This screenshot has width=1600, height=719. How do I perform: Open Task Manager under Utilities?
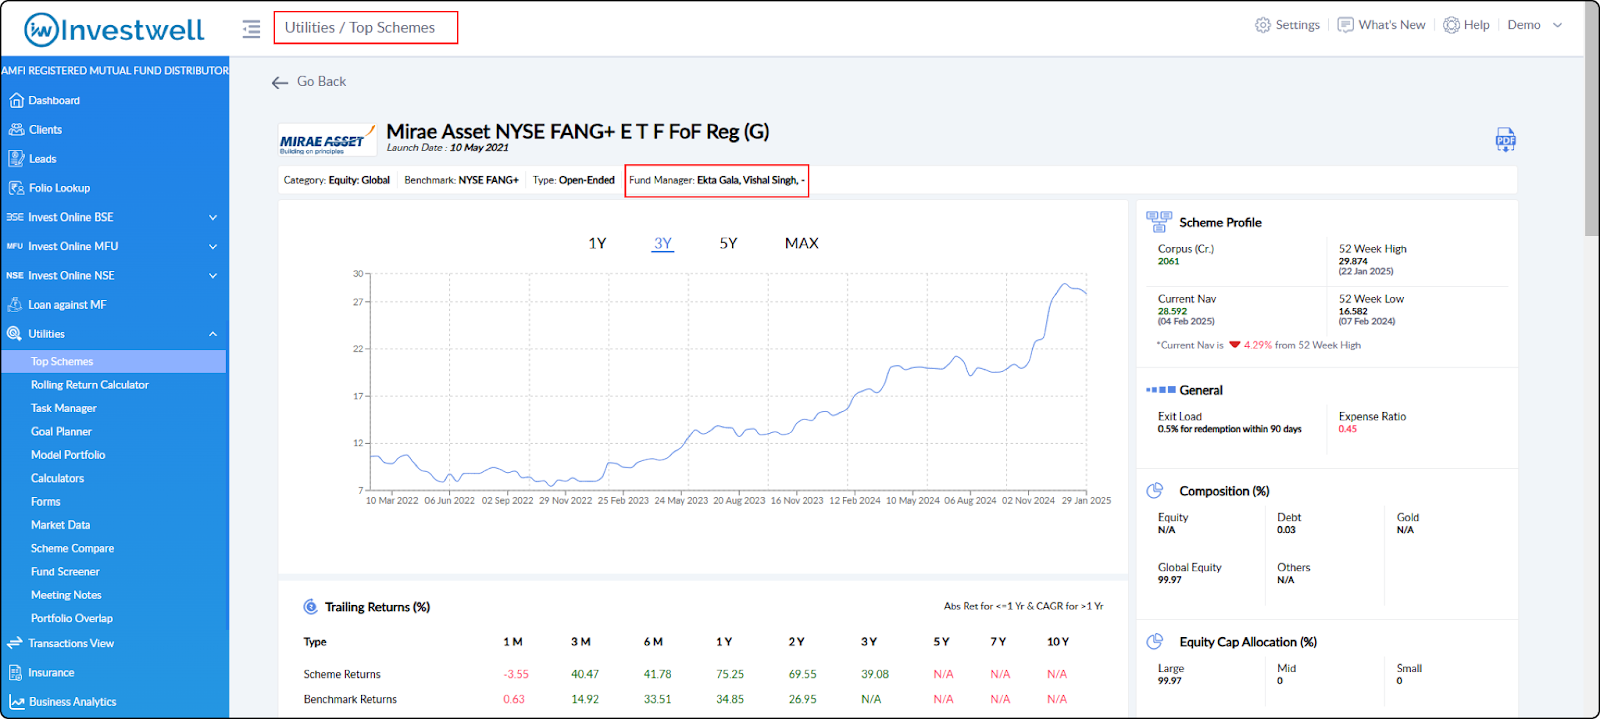(64, 408)
